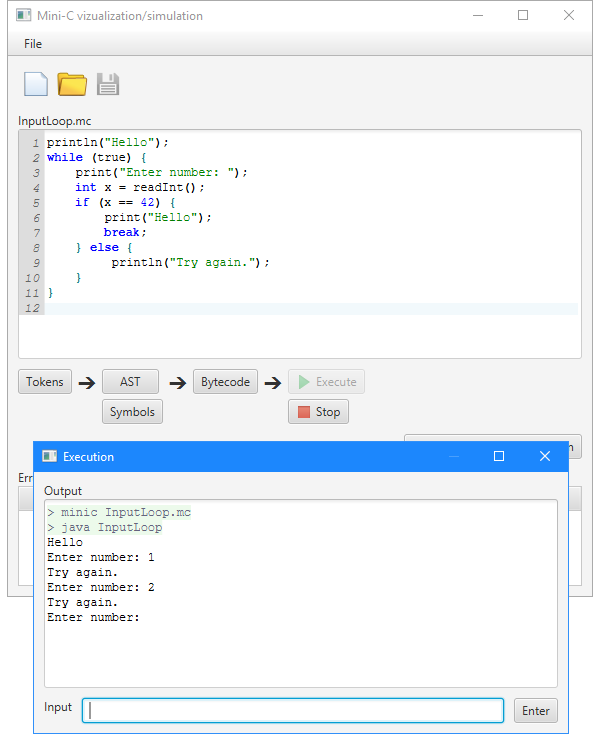Click the Symbols button

(x=132, y=412)
